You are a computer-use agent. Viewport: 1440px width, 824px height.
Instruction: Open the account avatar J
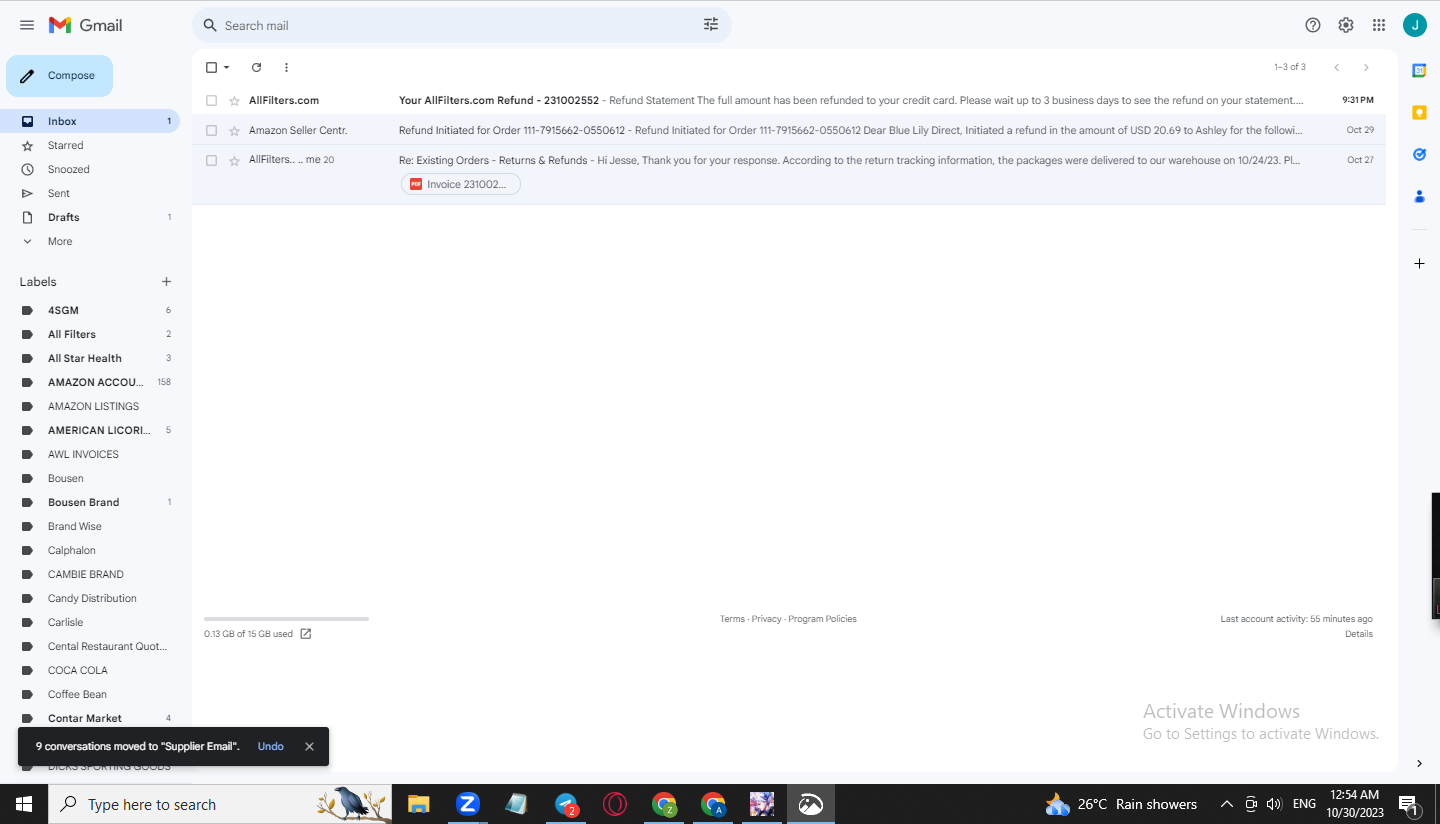click(x=1414, y=25)
